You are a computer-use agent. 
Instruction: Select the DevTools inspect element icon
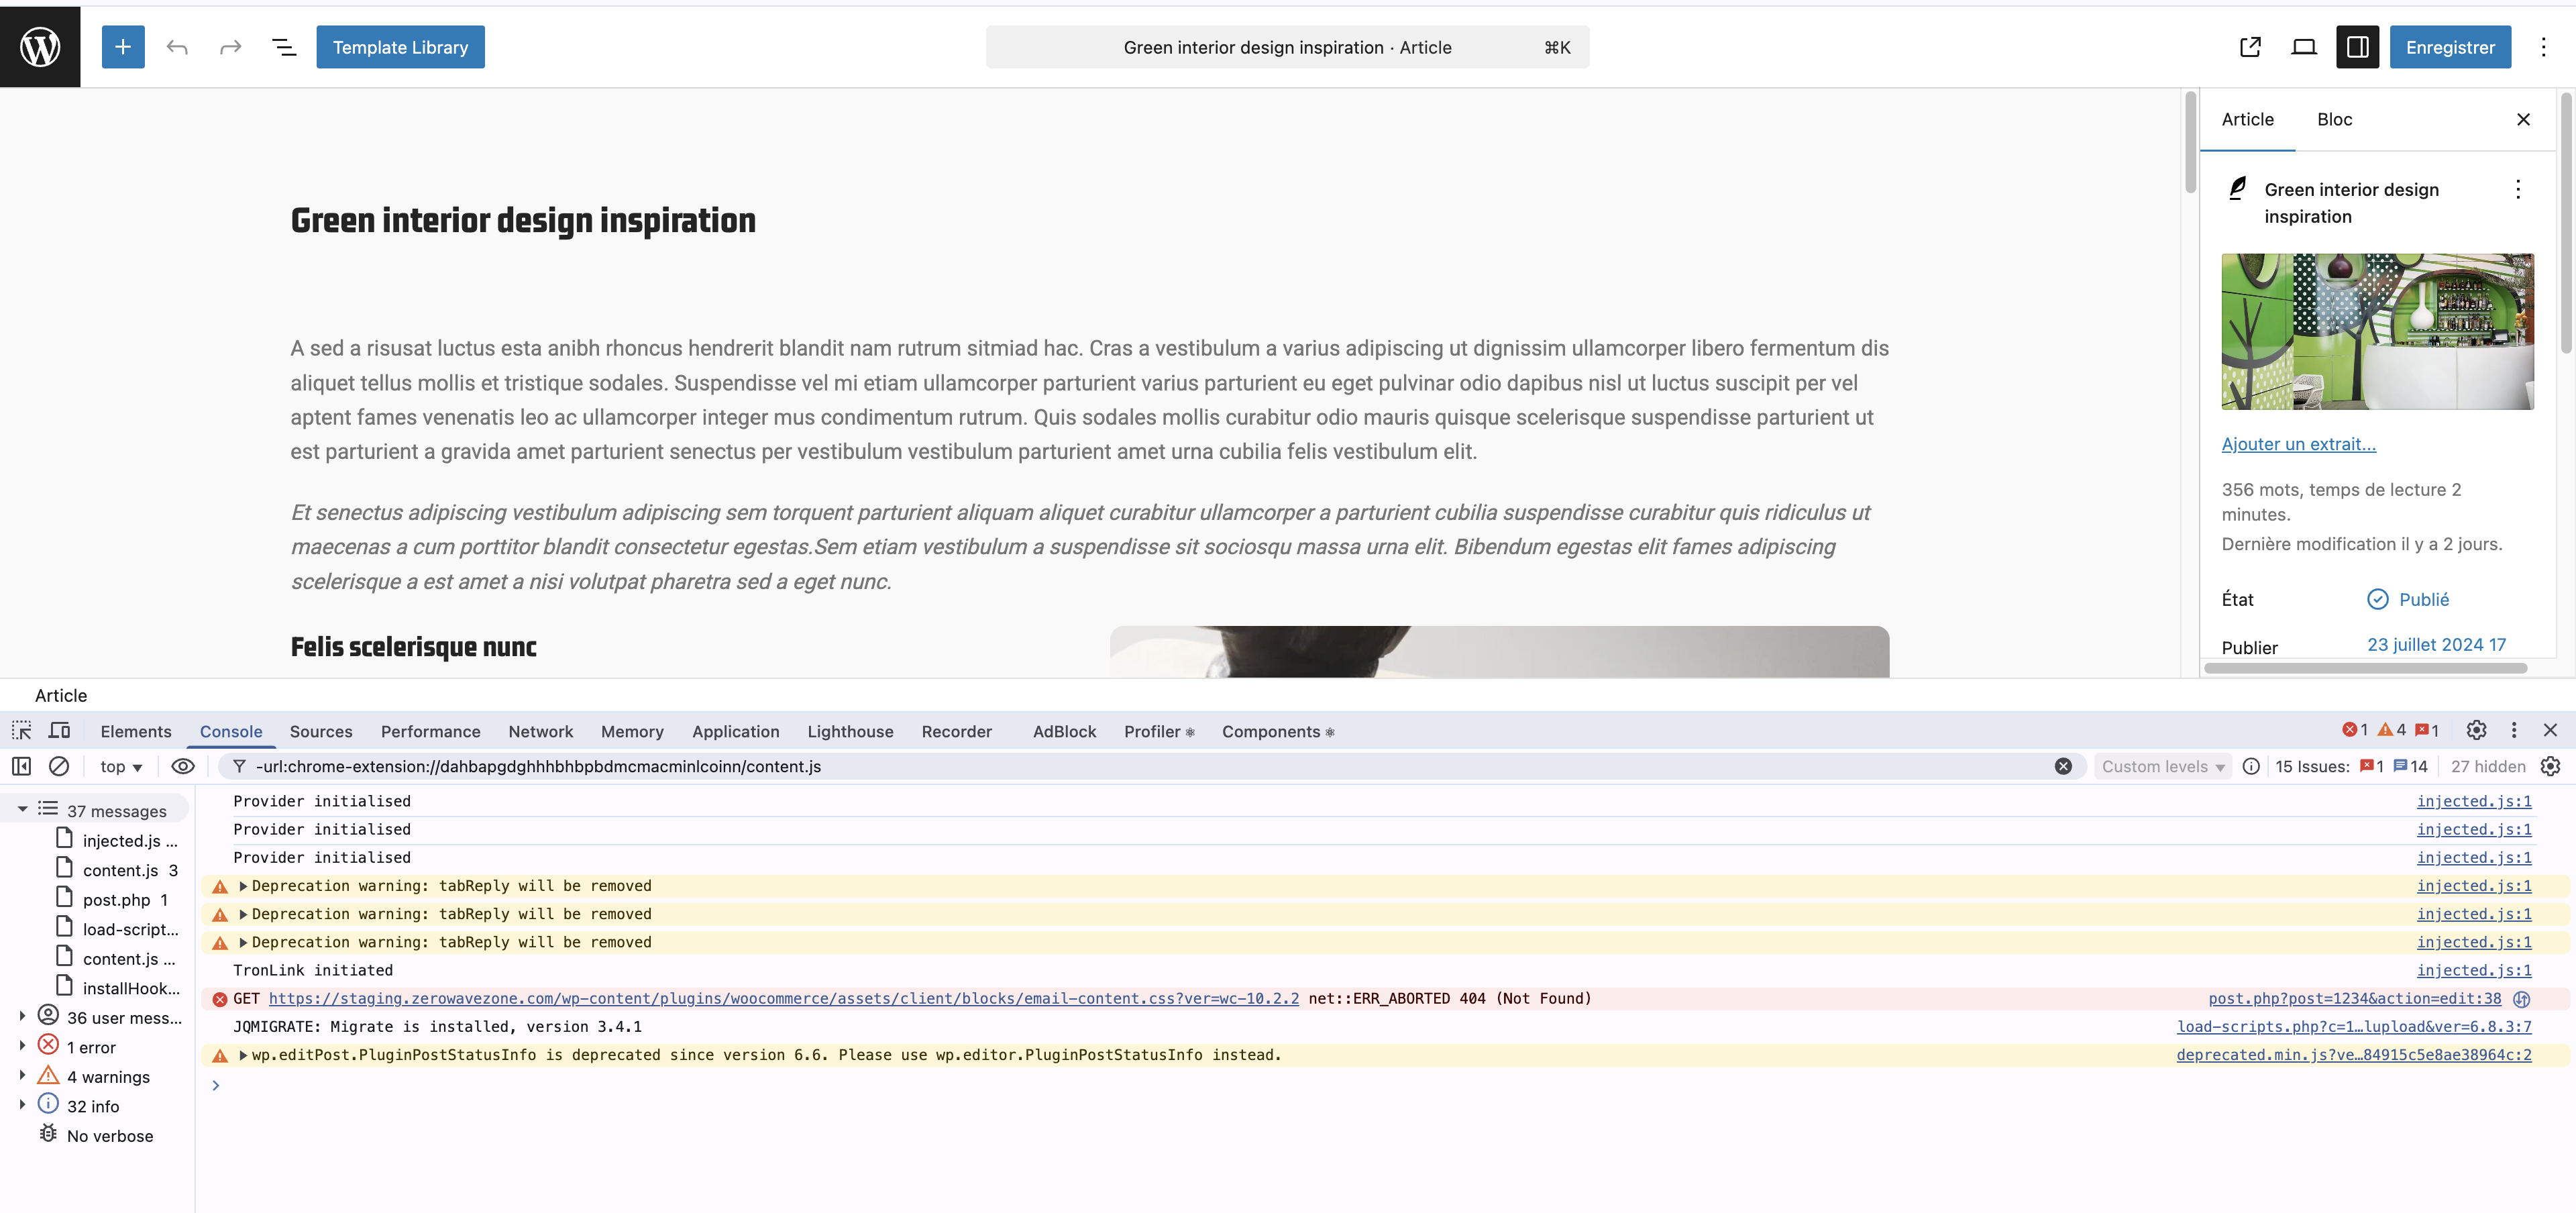coord(22,731)
